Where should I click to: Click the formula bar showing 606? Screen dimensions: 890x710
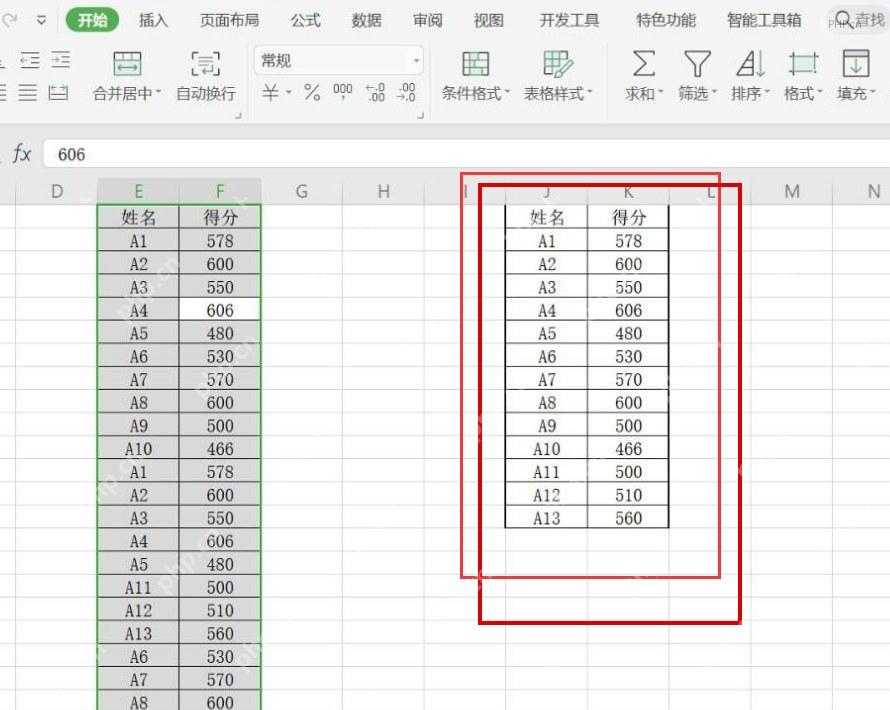pyautogui.click(x=467, y=154)
